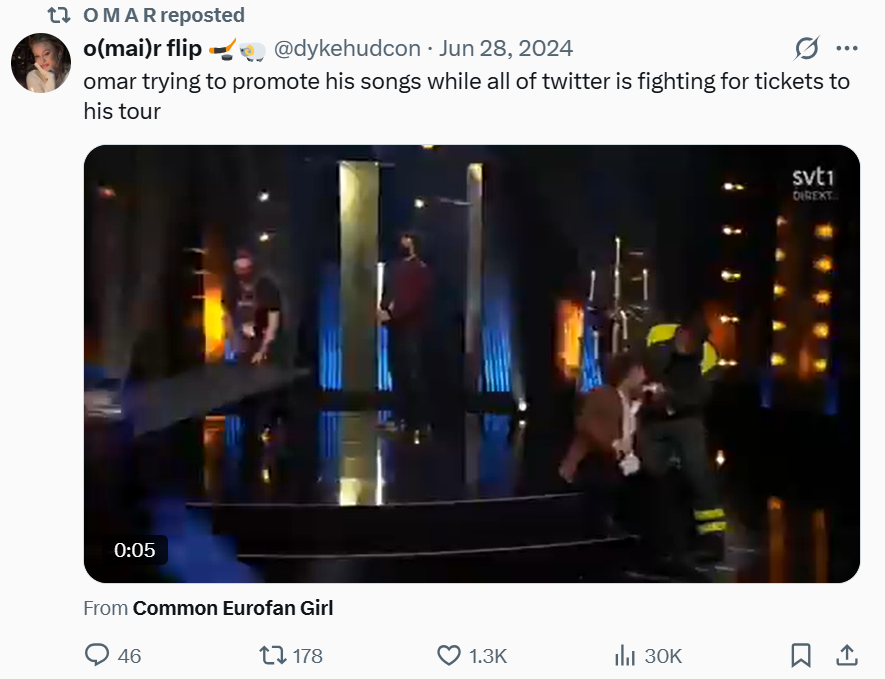885x679 pixels.
Task: Open the "Common Eurofan Girl" source link
Action: coord(233,607)
